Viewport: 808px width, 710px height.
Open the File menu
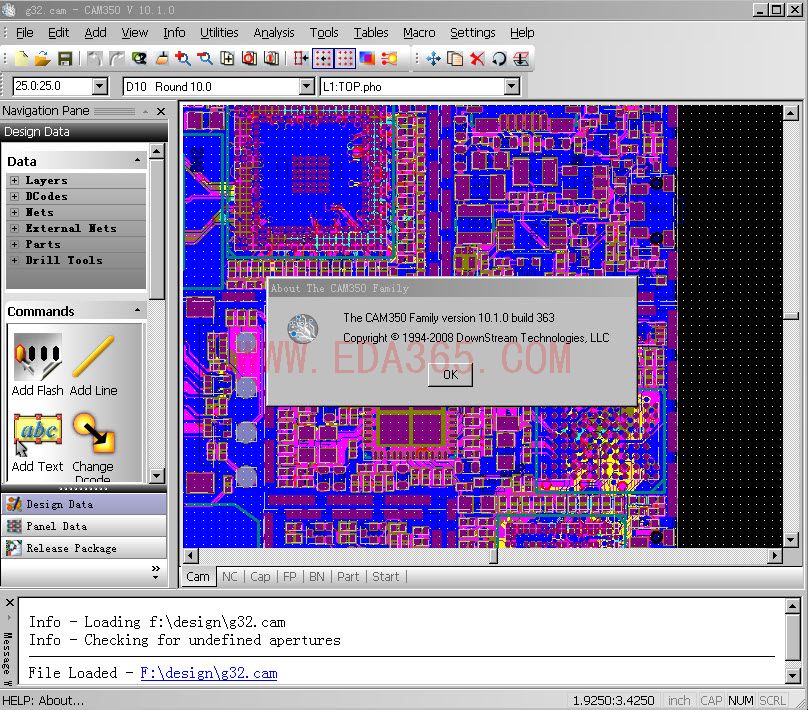coord(24,32)
